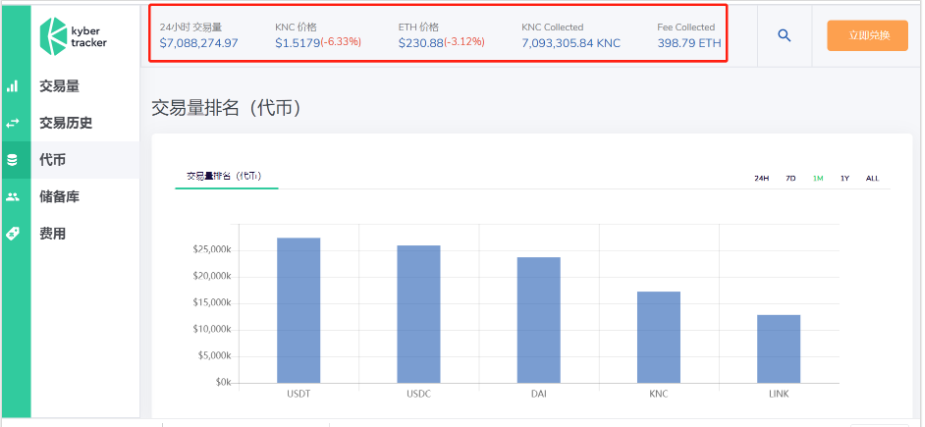Click the 24小时交易量 value $7,088,274.97
The width and height of the screenshot is (925, 427).
(199, 42)
